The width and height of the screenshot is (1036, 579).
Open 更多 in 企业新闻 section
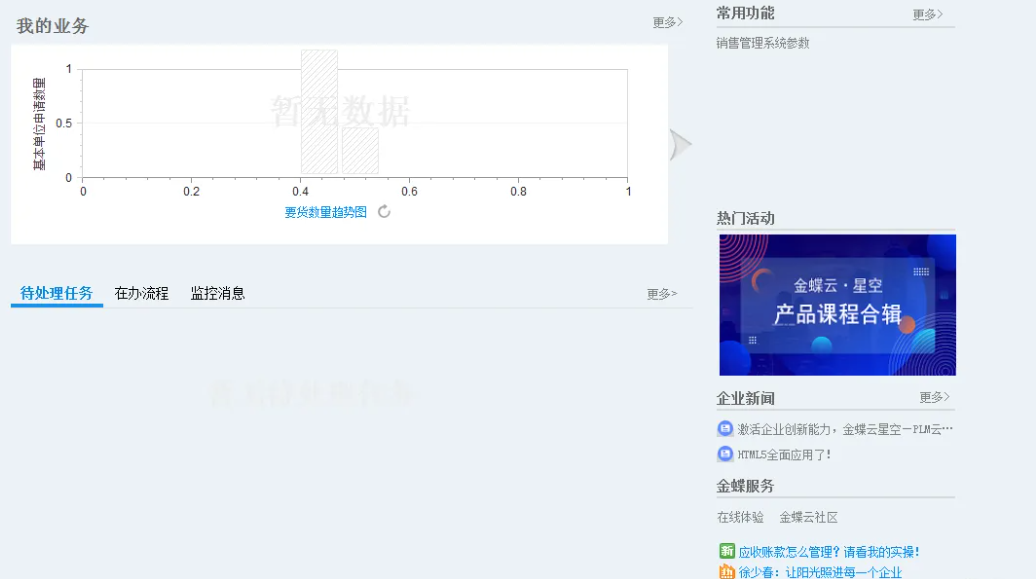click(934, 397)
